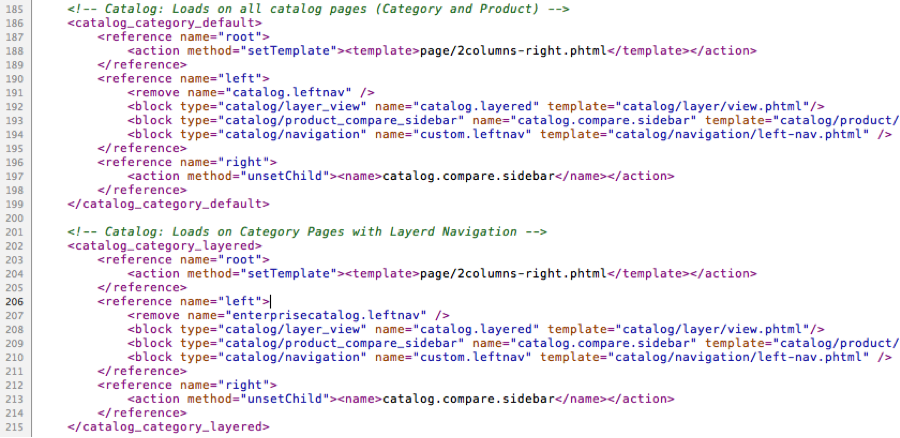Click opening <catalog_category_default> tag
The height and width of the screenshot is (438, 900).
pyautogui.click(x=165, y=23)
